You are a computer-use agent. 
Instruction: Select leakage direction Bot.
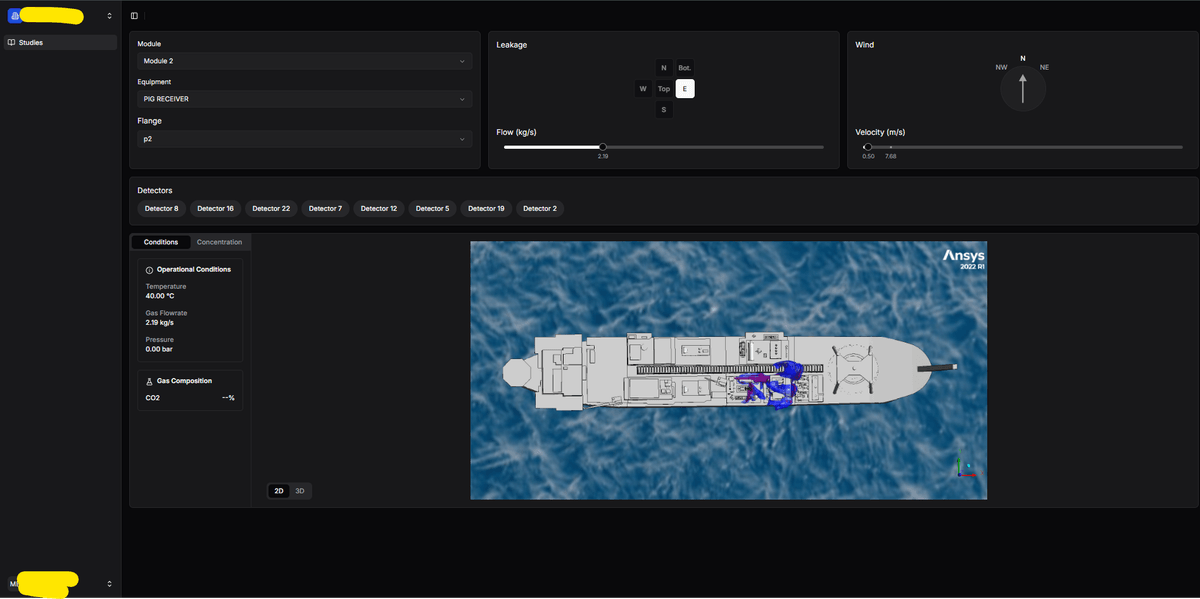point(685,67)
